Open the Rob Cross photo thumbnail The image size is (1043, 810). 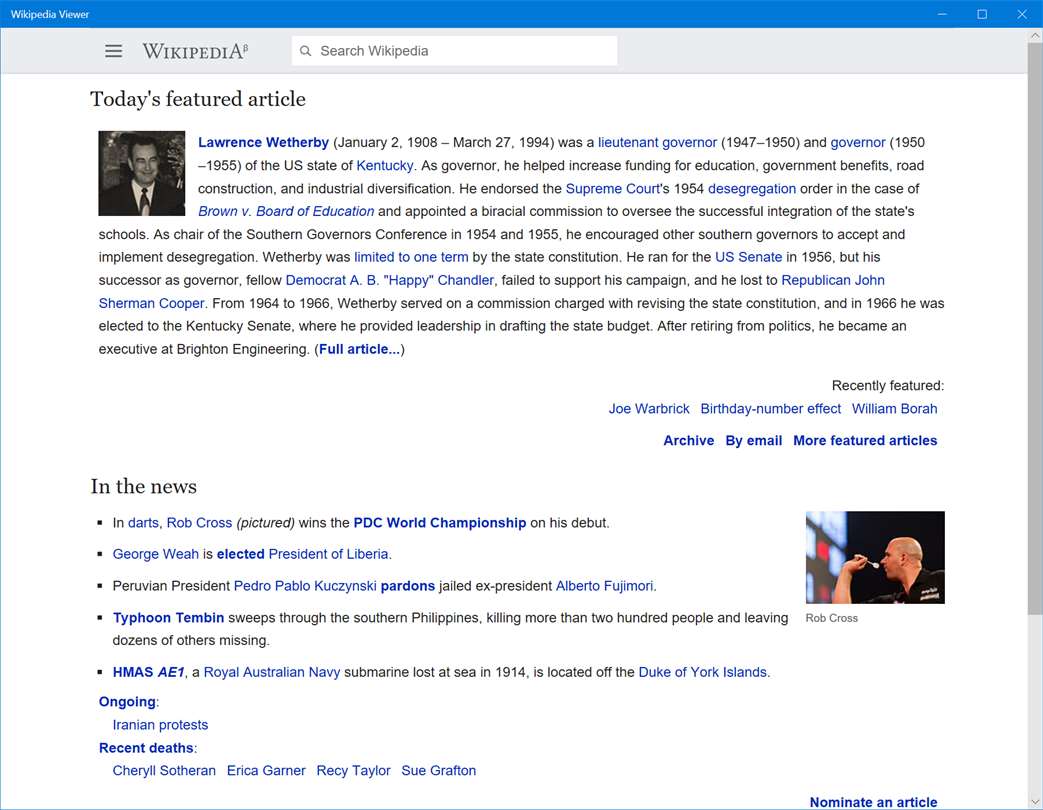click(875, 557)
